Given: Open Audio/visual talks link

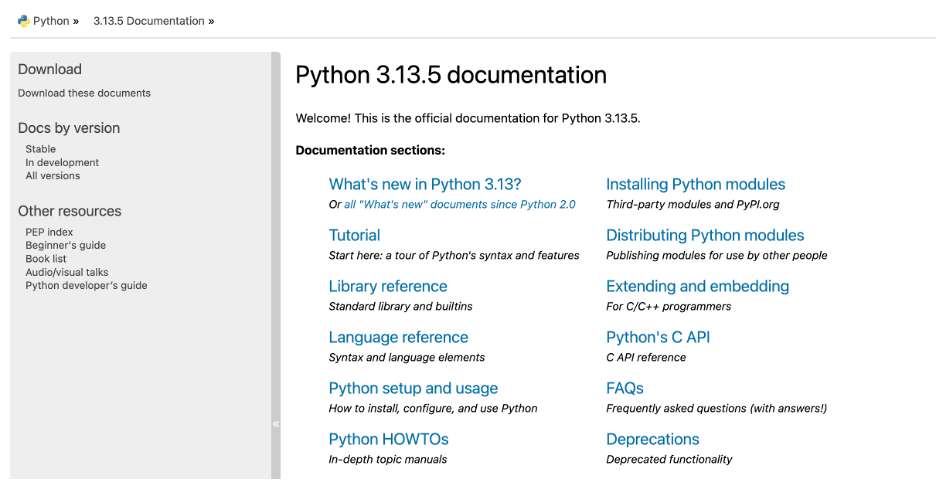Looking at the screenshot, I should click(x=67, y=272).
